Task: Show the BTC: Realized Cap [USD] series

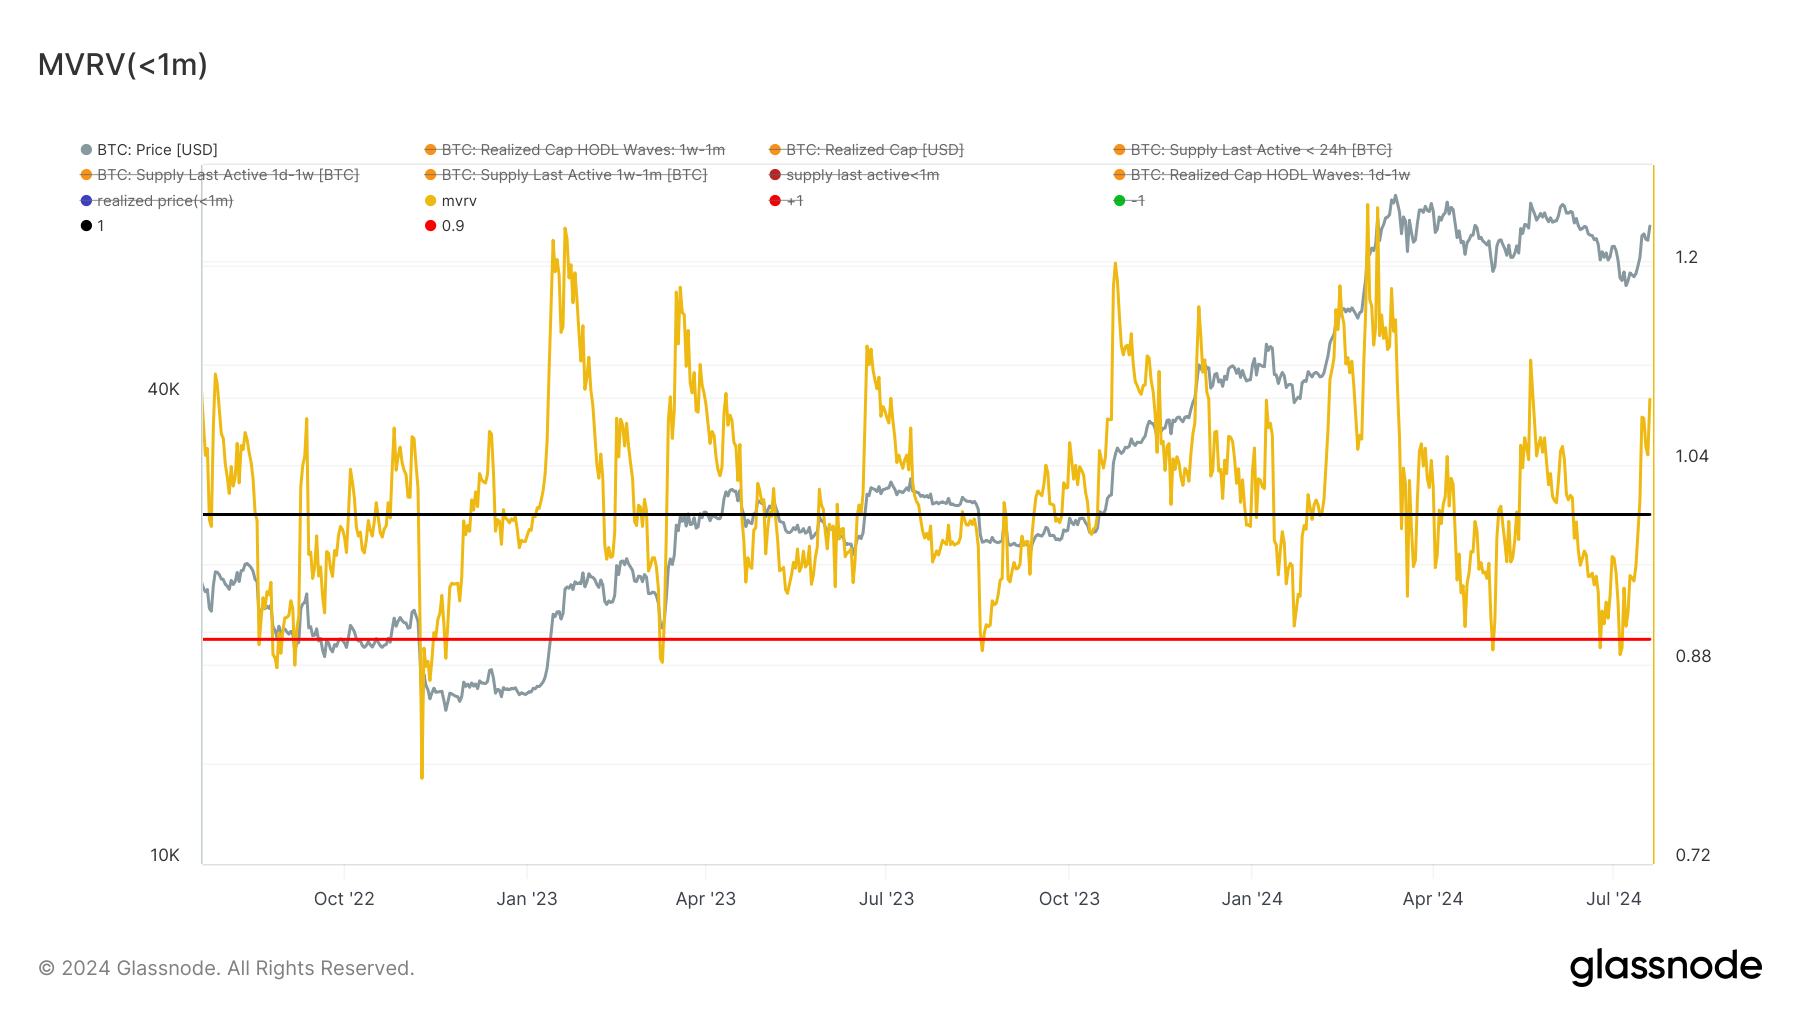Action: [866, 150]
